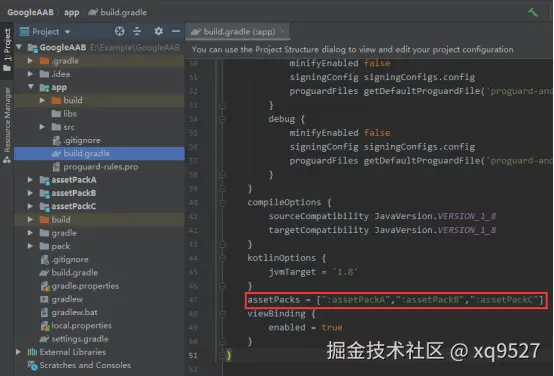Toggle the 1: Project side tab

[7, 49]
